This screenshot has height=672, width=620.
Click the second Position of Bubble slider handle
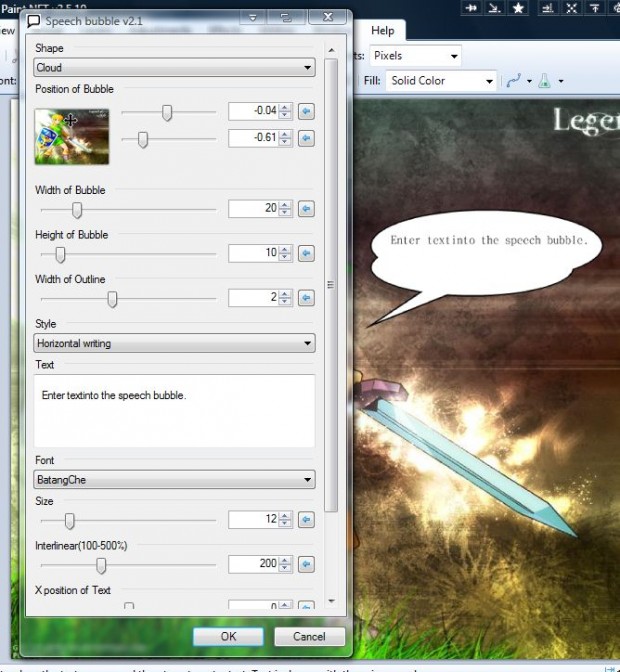pyautogui.click(x=143, y=140)
